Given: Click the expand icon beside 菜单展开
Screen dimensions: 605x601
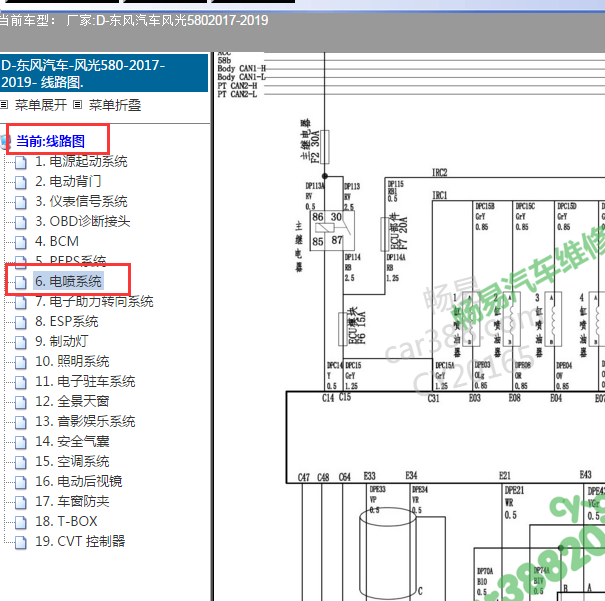Looking at the screenshot, I should click(x=4, y=105).
